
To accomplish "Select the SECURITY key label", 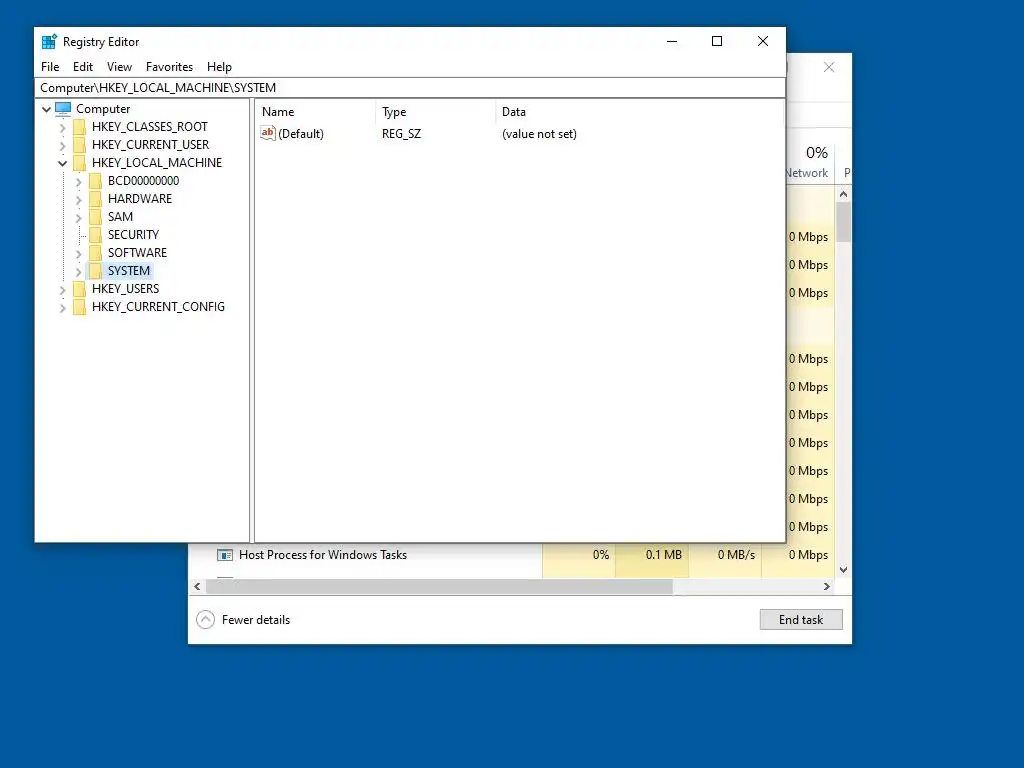I will 133,234.
